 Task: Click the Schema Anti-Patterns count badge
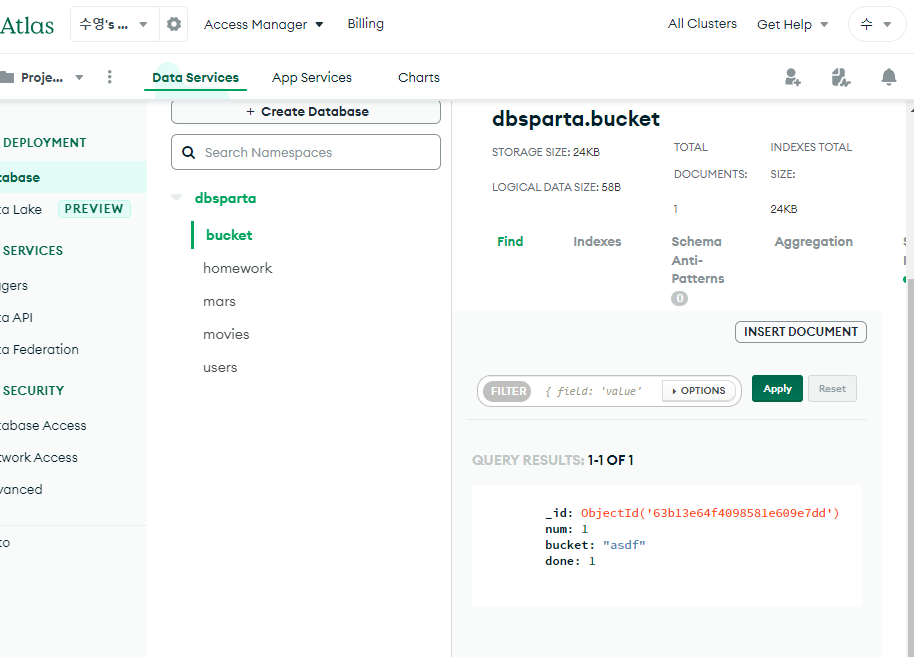tap(679, 298)
